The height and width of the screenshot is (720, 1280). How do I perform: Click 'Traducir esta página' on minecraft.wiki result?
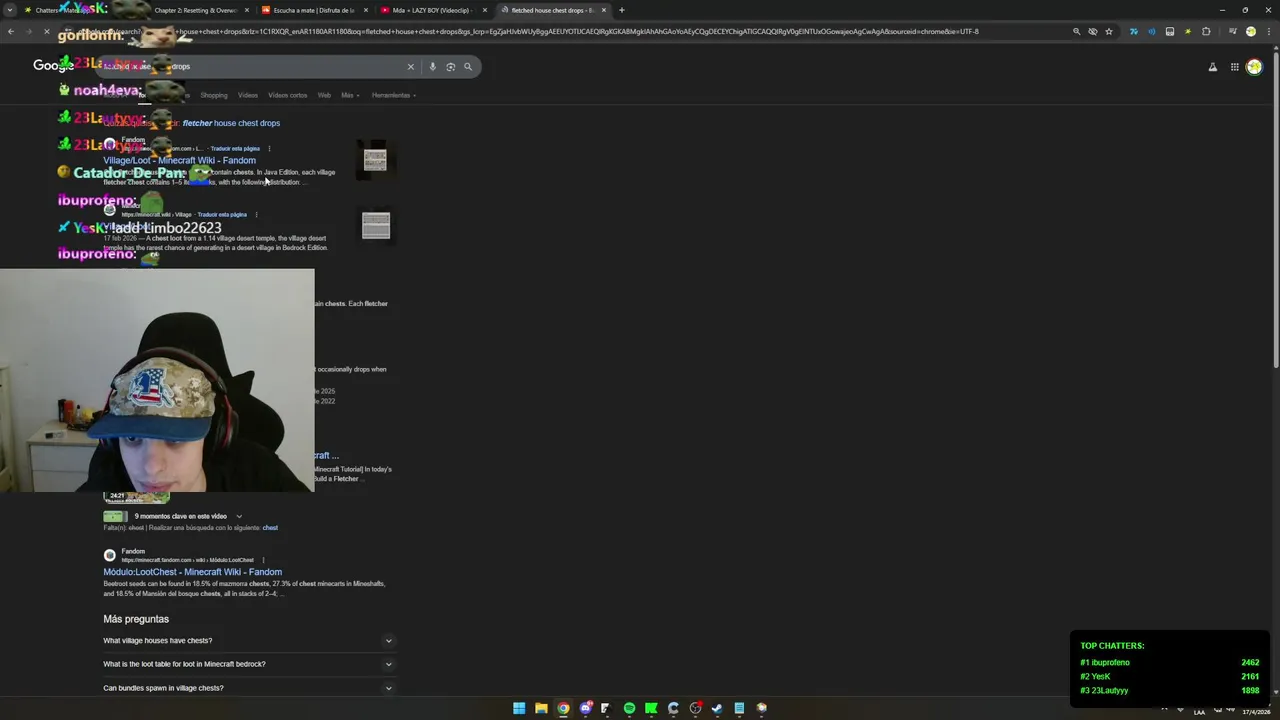click(222, 215)
